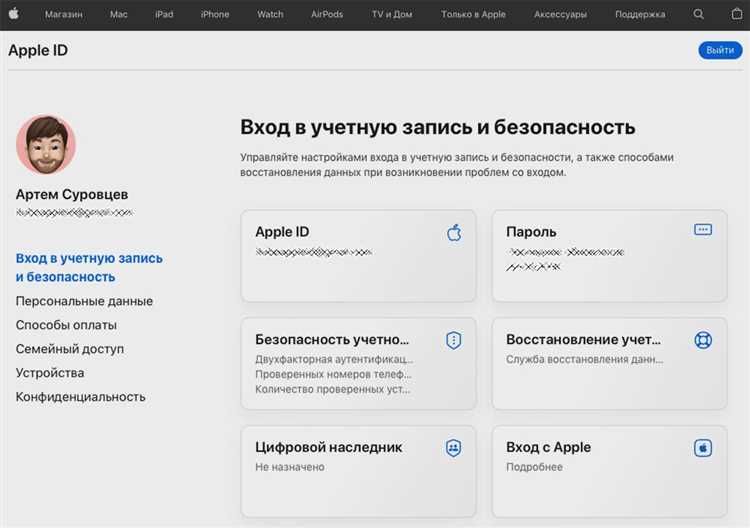Open the Поддержка menu item
This screenshot has height=528, width=750.
point(640,14)
